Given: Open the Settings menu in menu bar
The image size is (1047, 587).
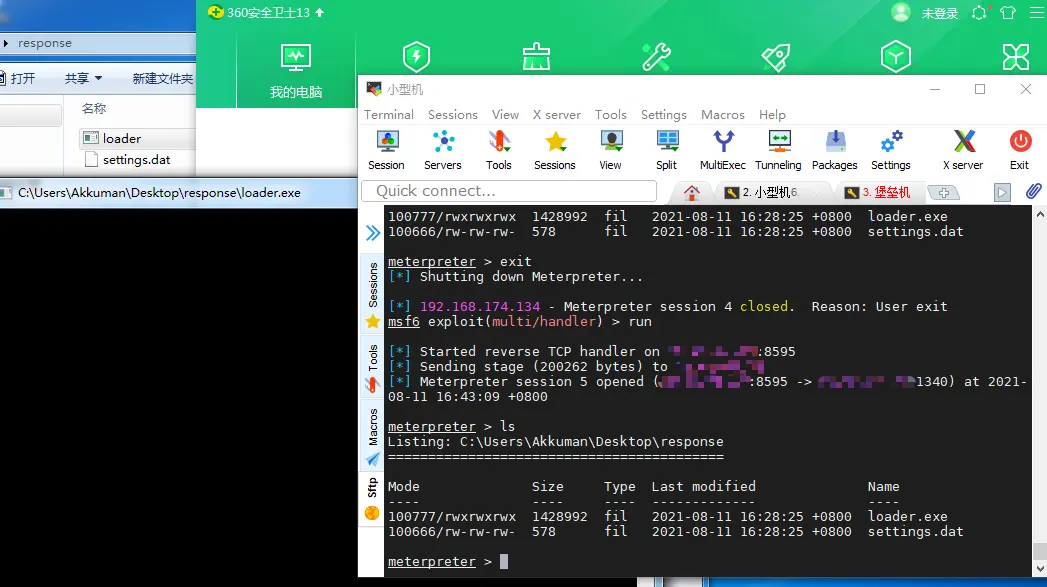Looking at the screenshot, I should [x=664, y=115].
